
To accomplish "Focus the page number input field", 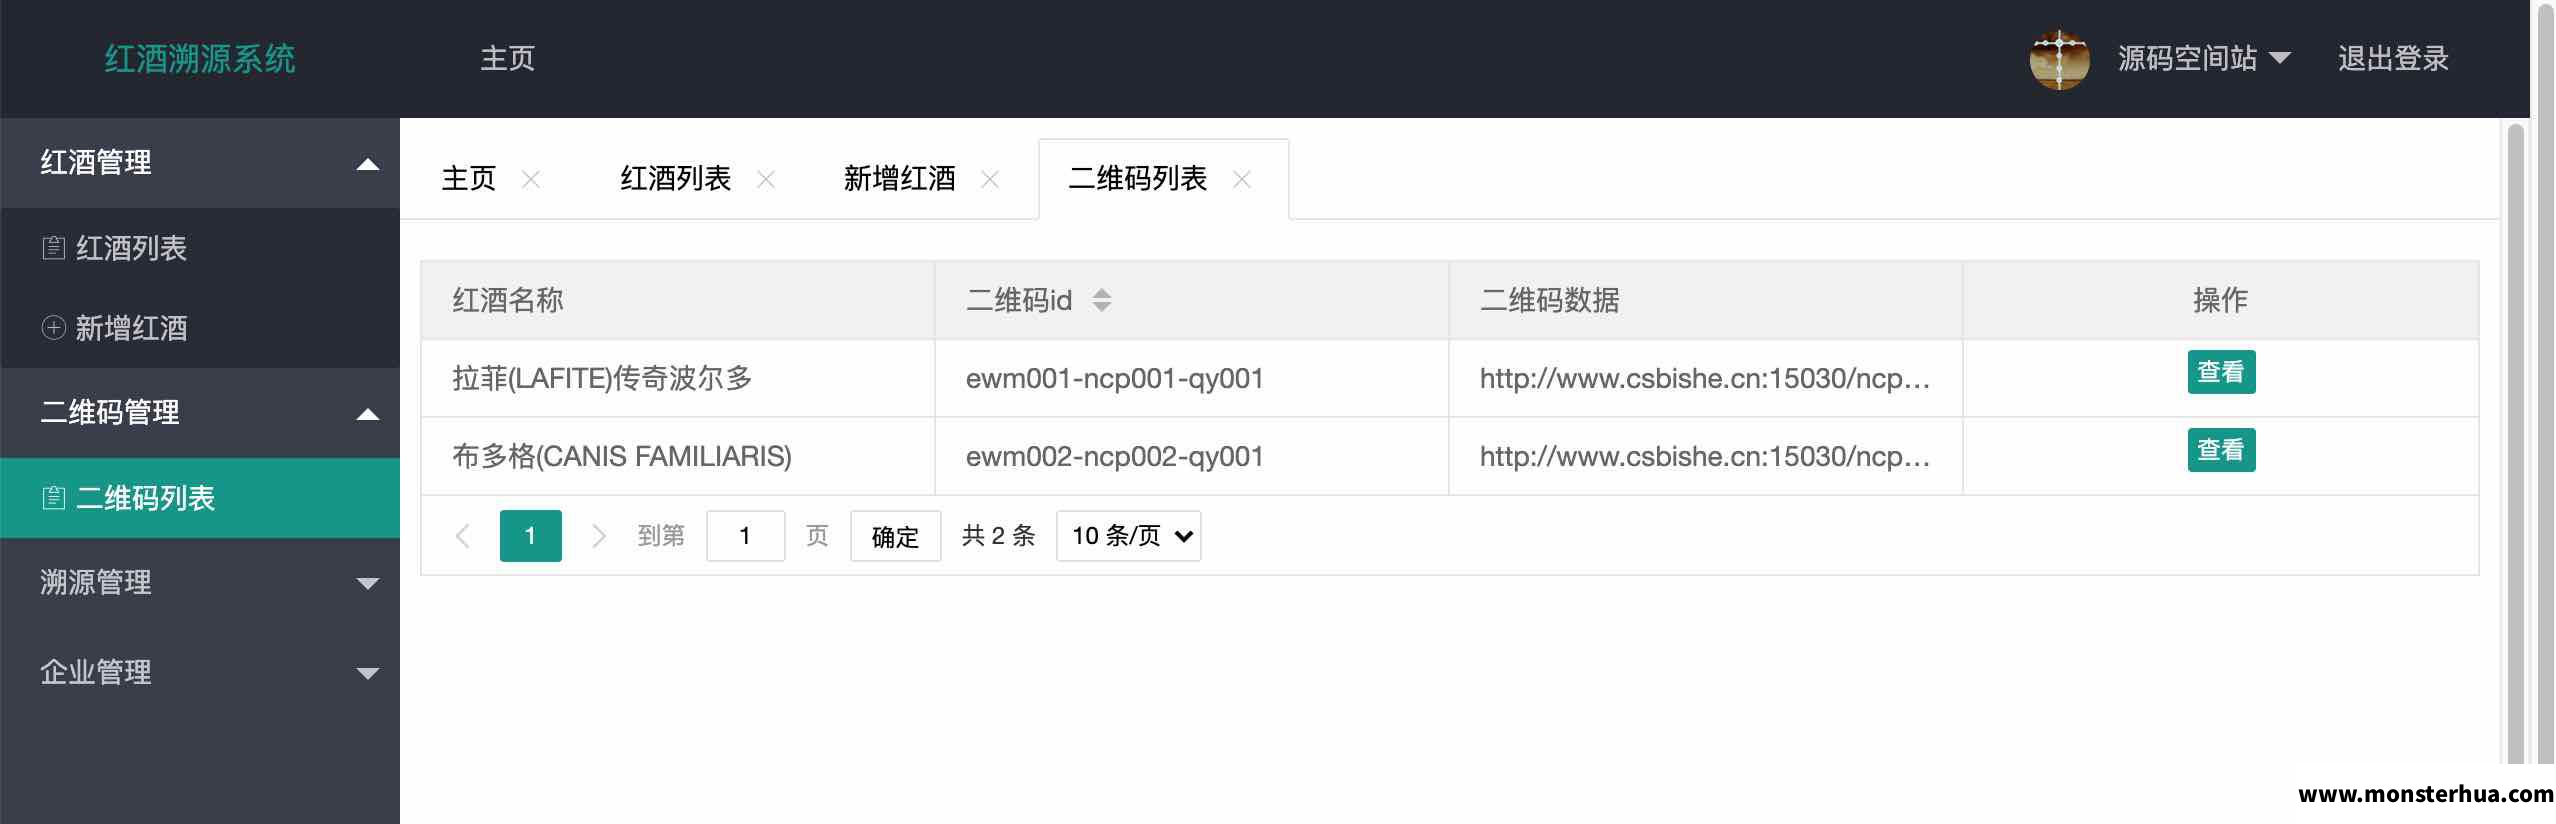I will 746,536.
